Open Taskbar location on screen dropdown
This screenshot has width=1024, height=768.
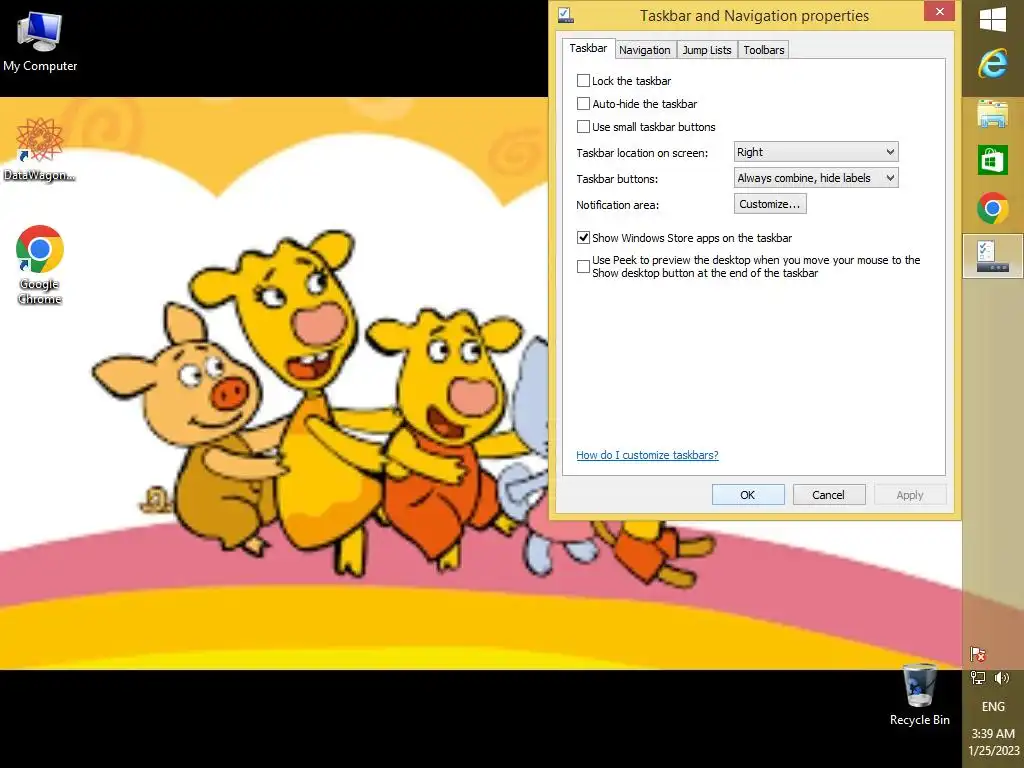(x=816, y=152)
